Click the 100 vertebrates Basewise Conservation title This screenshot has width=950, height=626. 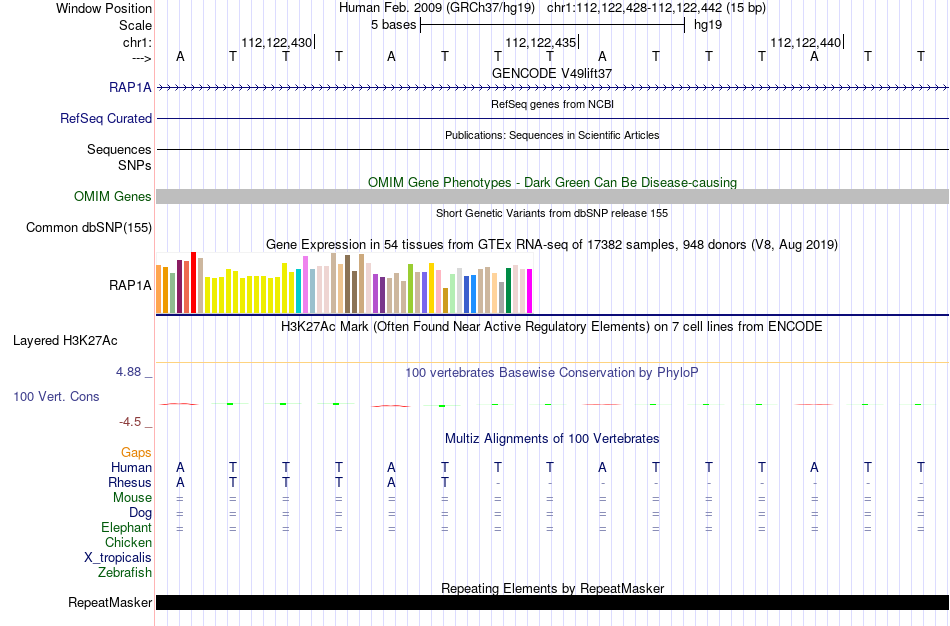551,372
